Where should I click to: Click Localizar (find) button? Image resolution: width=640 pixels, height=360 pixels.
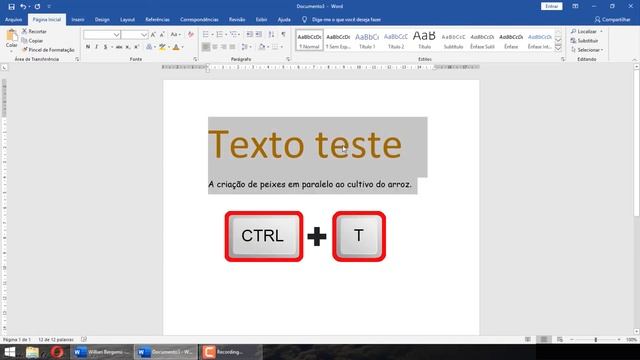coord(584,31)
